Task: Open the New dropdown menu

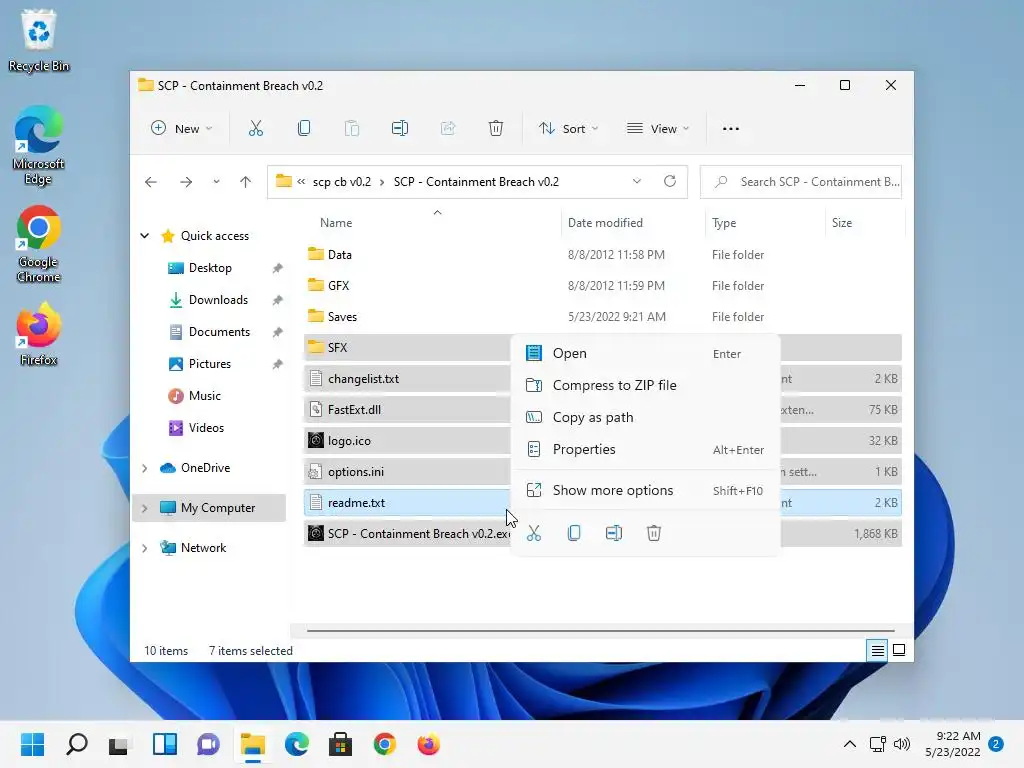Action: coord(182,129)
